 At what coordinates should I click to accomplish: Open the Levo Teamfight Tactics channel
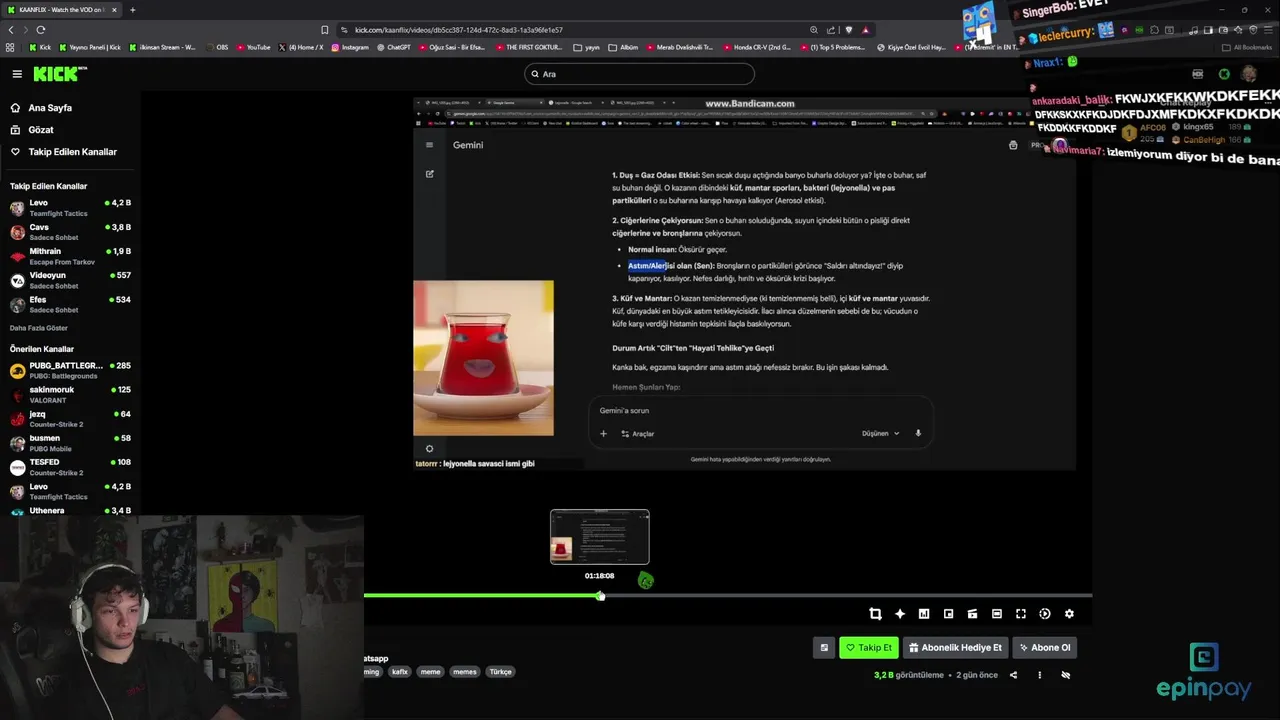(70, 208)
